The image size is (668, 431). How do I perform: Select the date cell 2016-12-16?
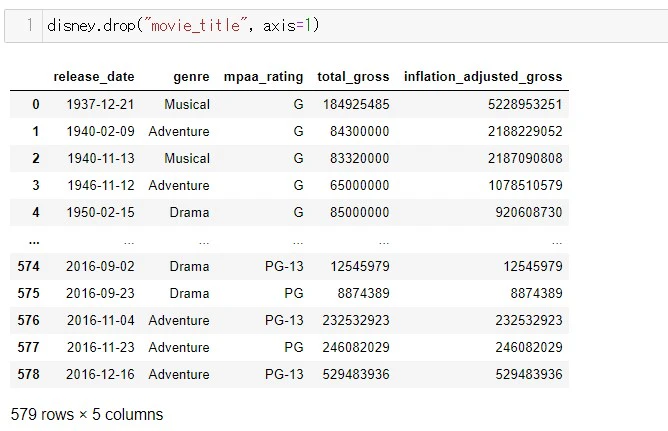pos(100,374)
